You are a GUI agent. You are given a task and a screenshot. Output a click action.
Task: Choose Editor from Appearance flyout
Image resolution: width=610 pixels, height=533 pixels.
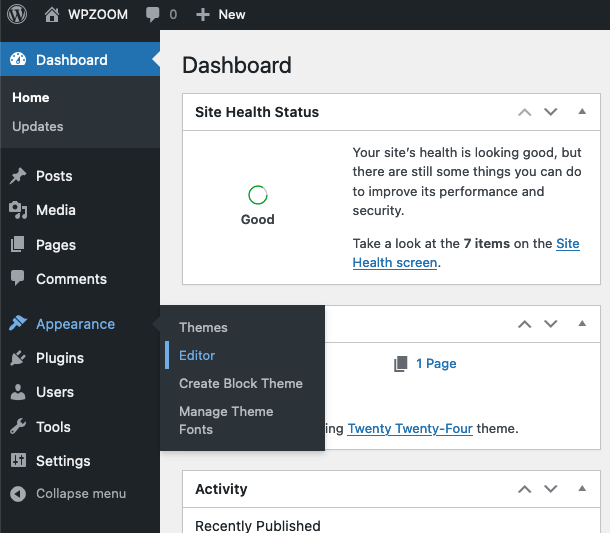pyautogui.click(x=197, y=356)
